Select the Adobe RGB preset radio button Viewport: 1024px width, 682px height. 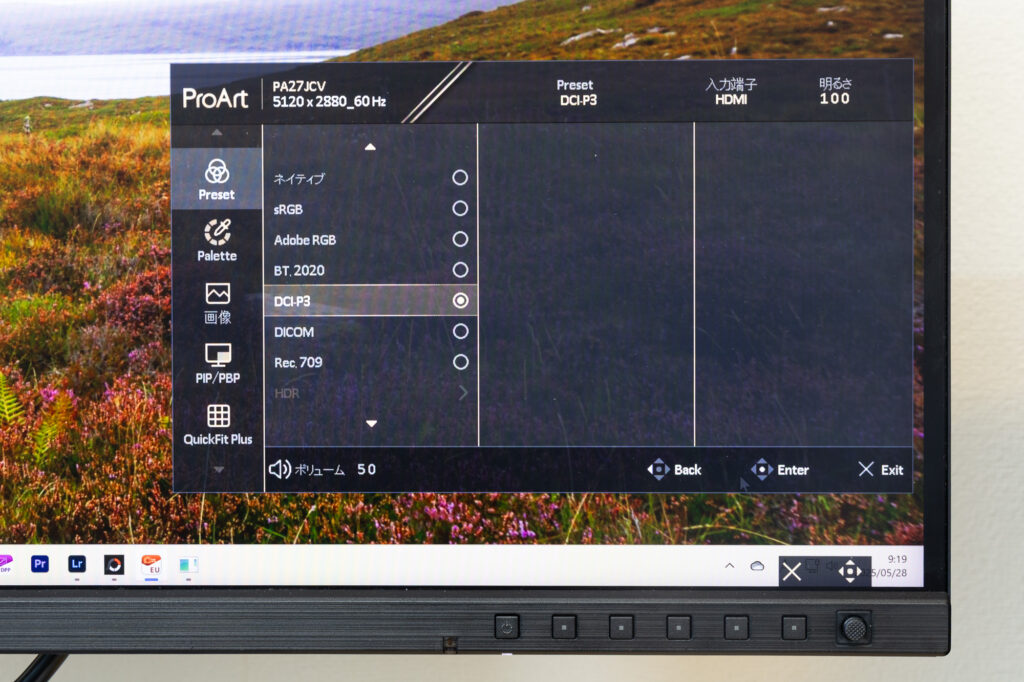(x=460, y=239)
